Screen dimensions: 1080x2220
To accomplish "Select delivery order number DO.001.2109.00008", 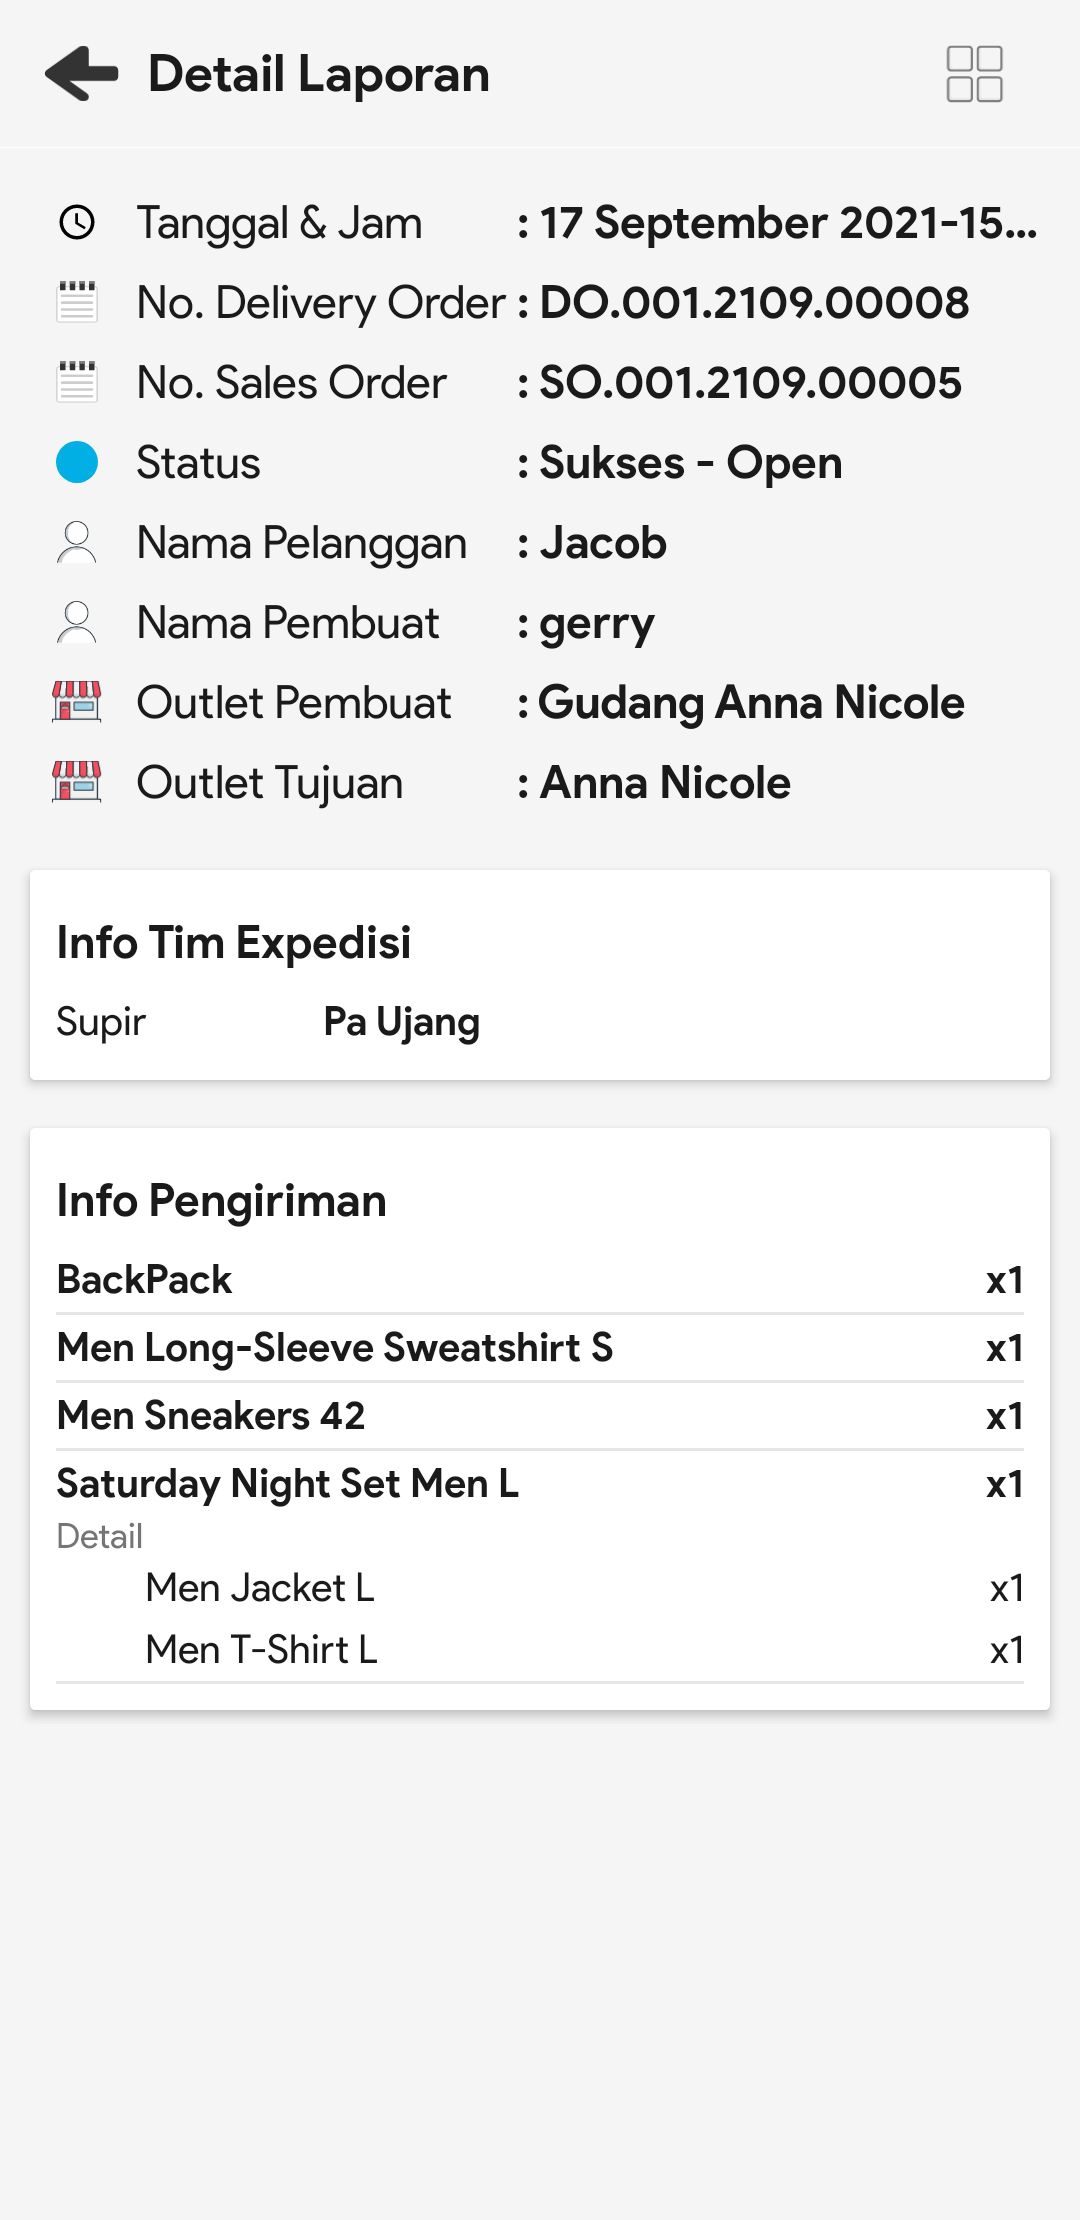I will 754,302.
